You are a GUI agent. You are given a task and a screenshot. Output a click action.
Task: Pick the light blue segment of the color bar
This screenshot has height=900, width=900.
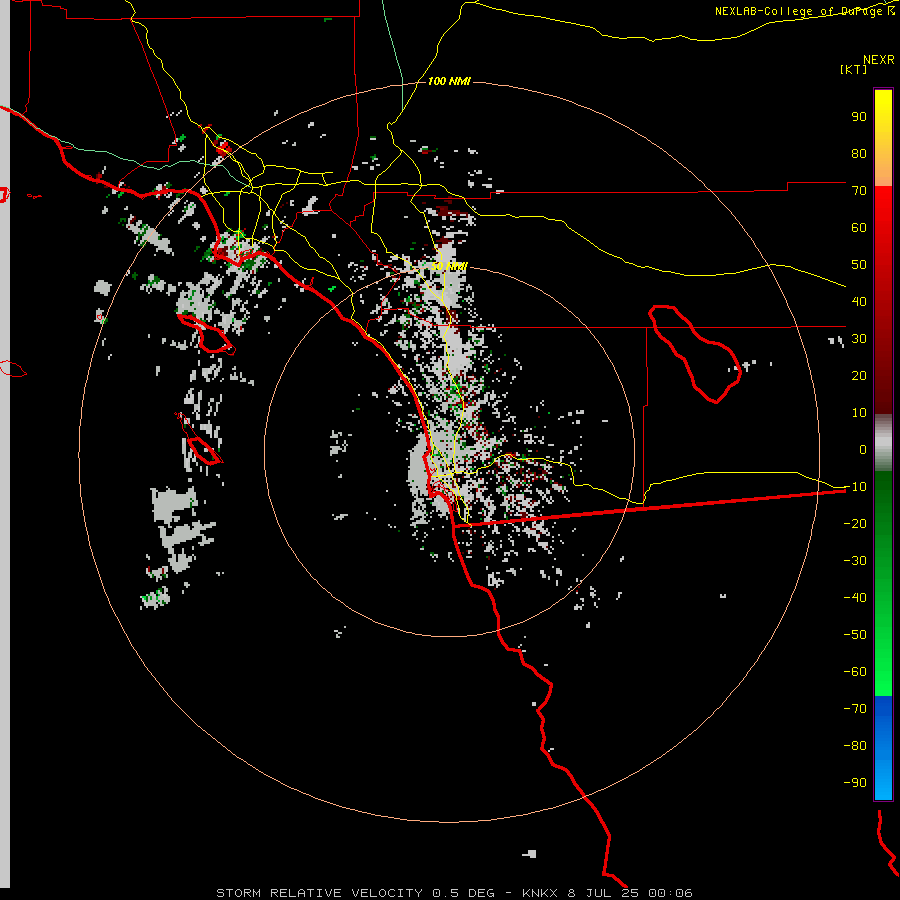pos(883,778)
